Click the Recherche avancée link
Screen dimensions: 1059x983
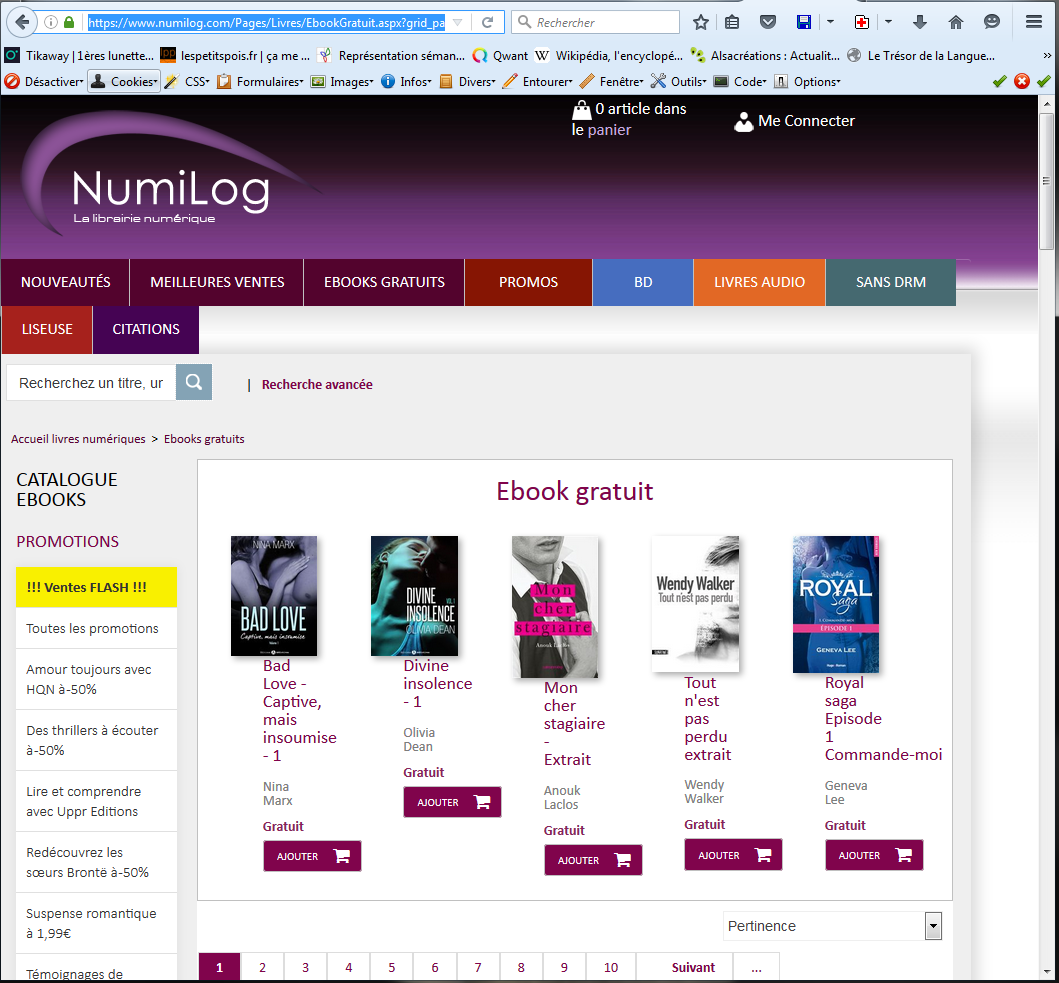pyautogui.click(x=317, y=384)
